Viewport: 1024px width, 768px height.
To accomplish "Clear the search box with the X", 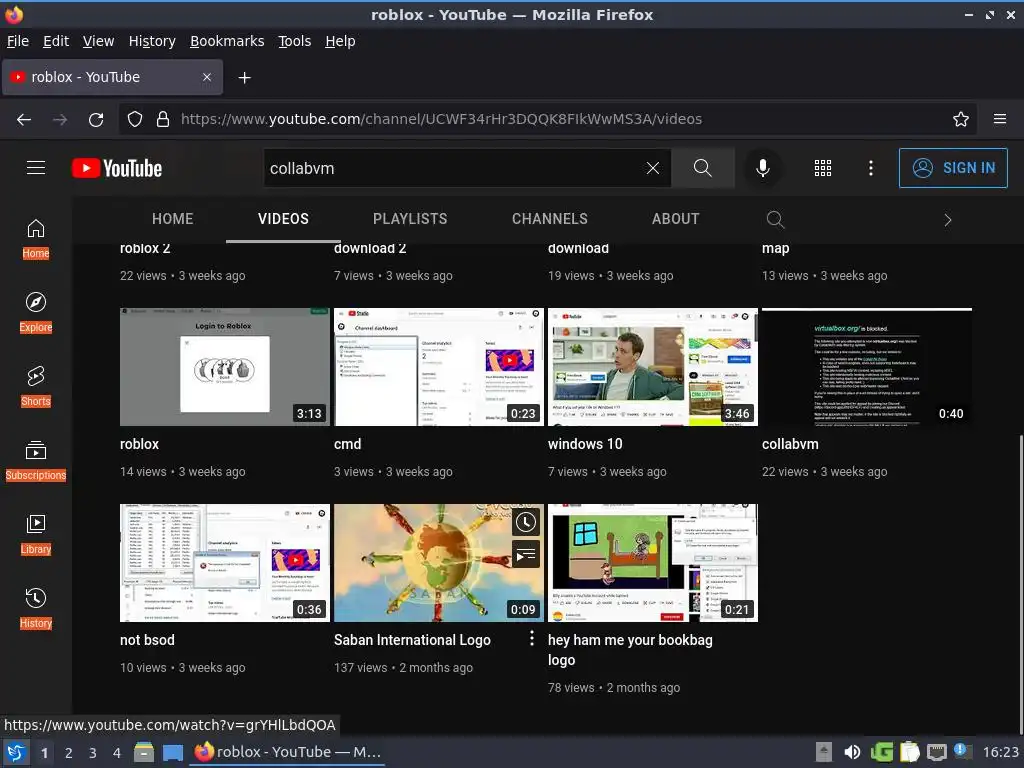I will tap(652, 168).
